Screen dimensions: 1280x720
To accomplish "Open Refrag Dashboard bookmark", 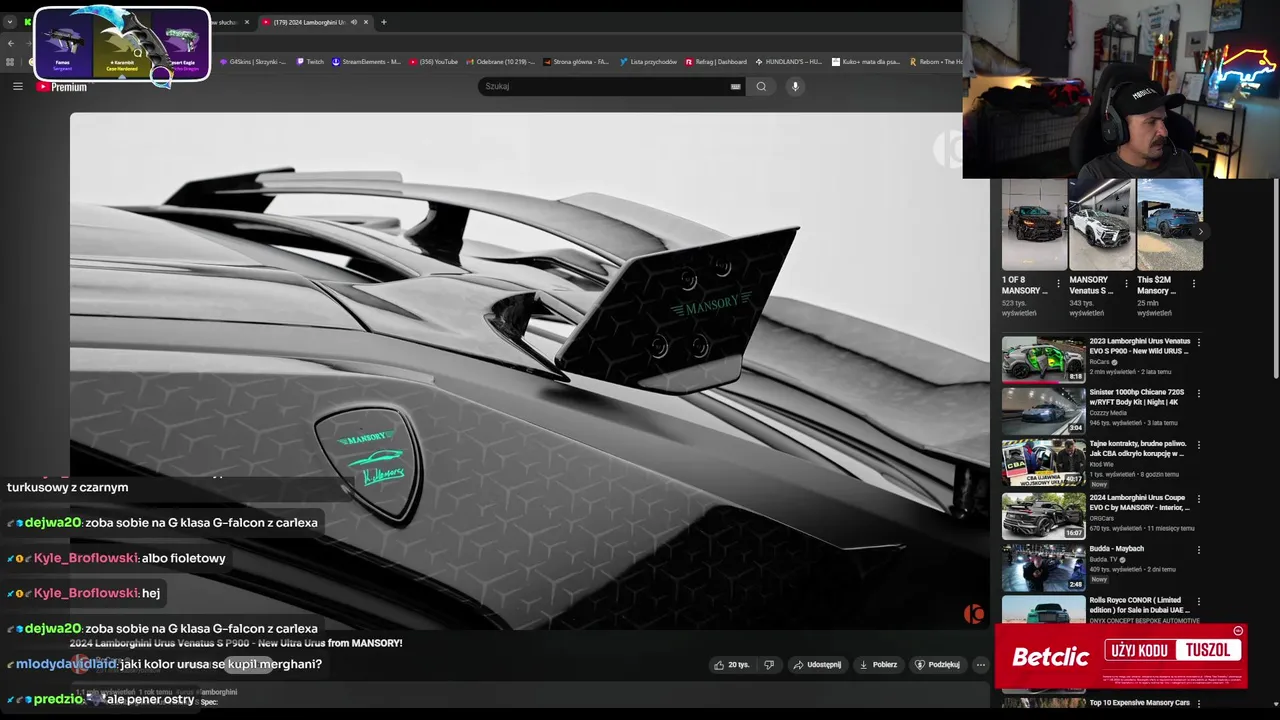I will pos(716,62).
